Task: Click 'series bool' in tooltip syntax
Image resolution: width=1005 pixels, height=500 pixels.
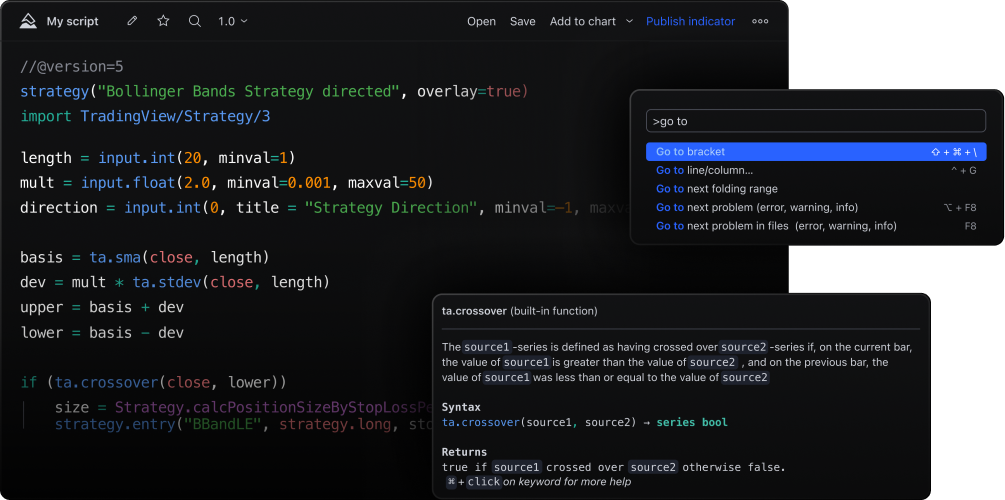Action: [x=692, y=422]
